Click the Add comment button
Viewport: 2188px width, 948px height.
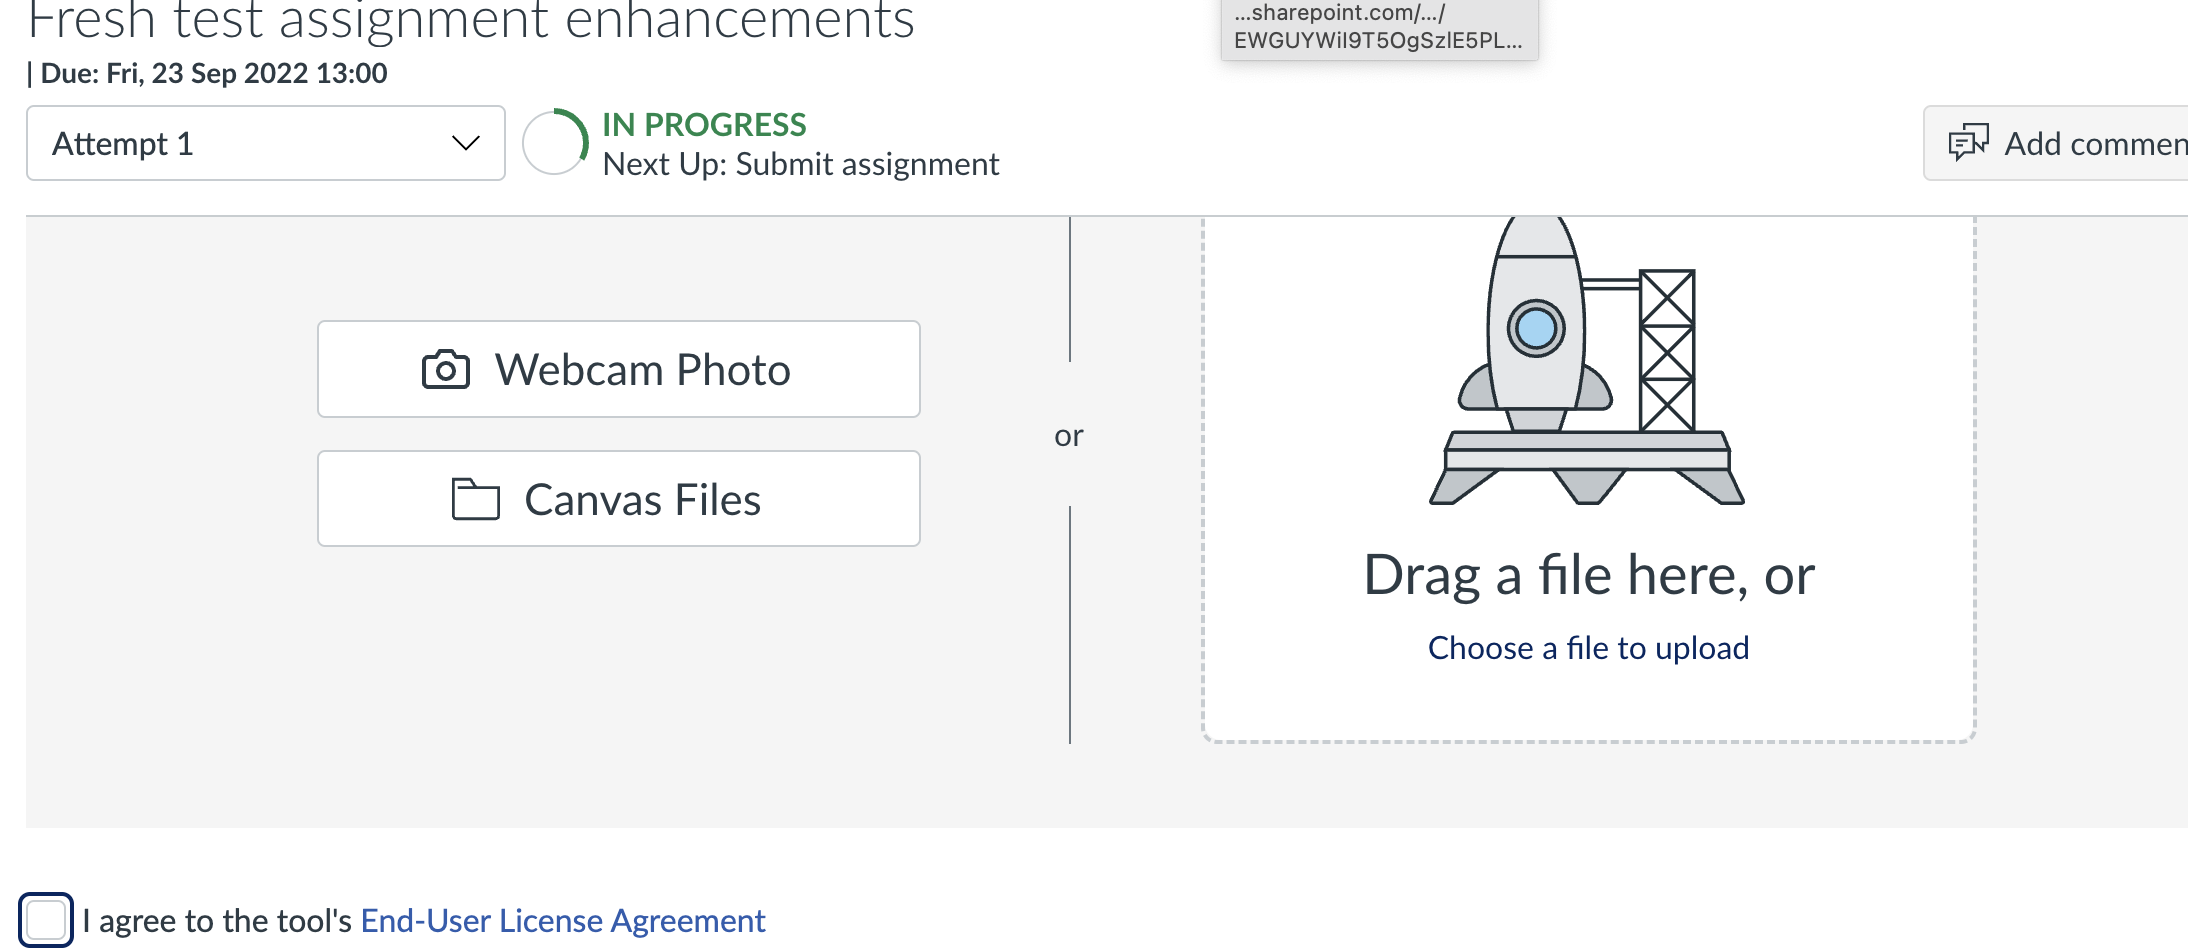pyautogui.click(x=2071, y=142)
